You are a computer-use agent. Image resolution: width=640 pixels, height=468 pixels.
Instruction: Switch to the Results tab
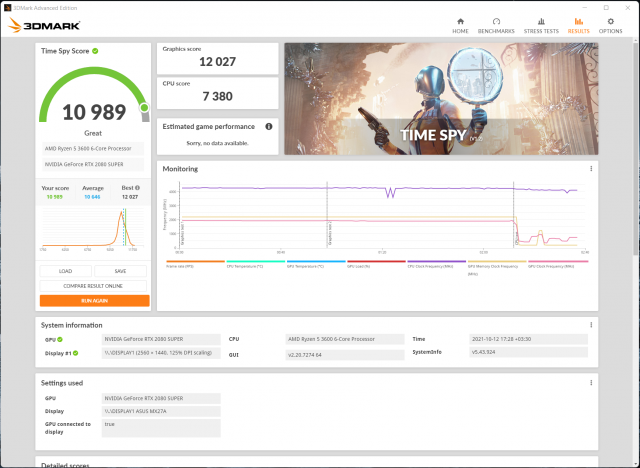point(578,24)
